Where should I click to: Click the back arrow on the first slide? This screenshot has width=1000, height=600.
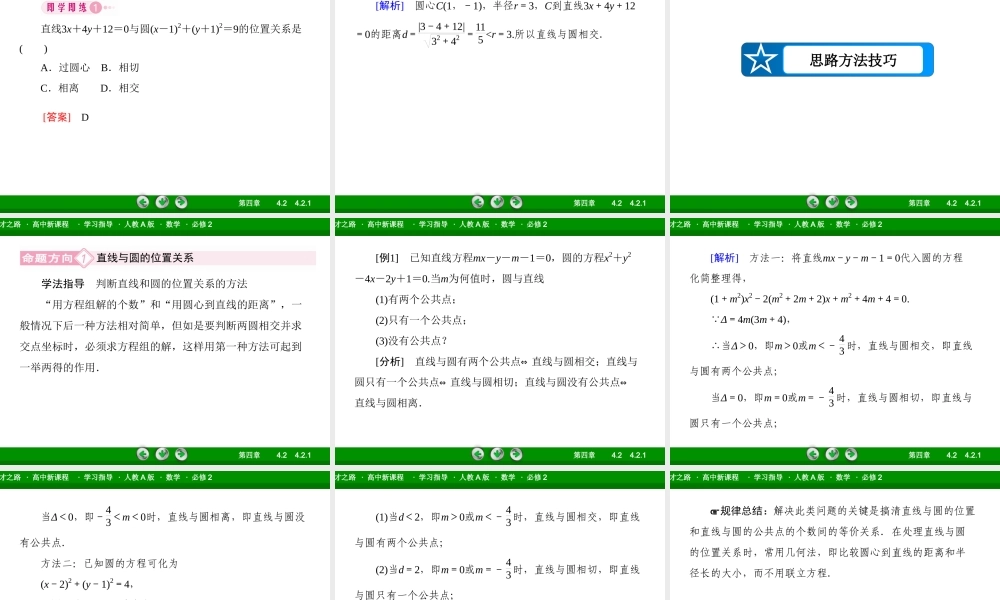pos(143,203)
